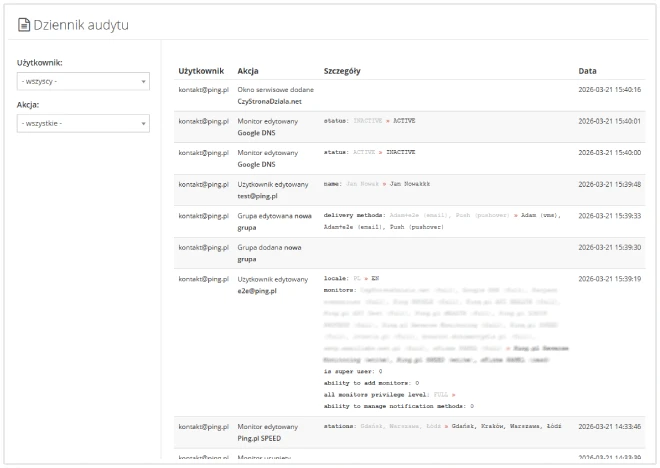Click Google DNS in the 15:40:00 row
660x468 pixels.
click(x=257, y=164)
